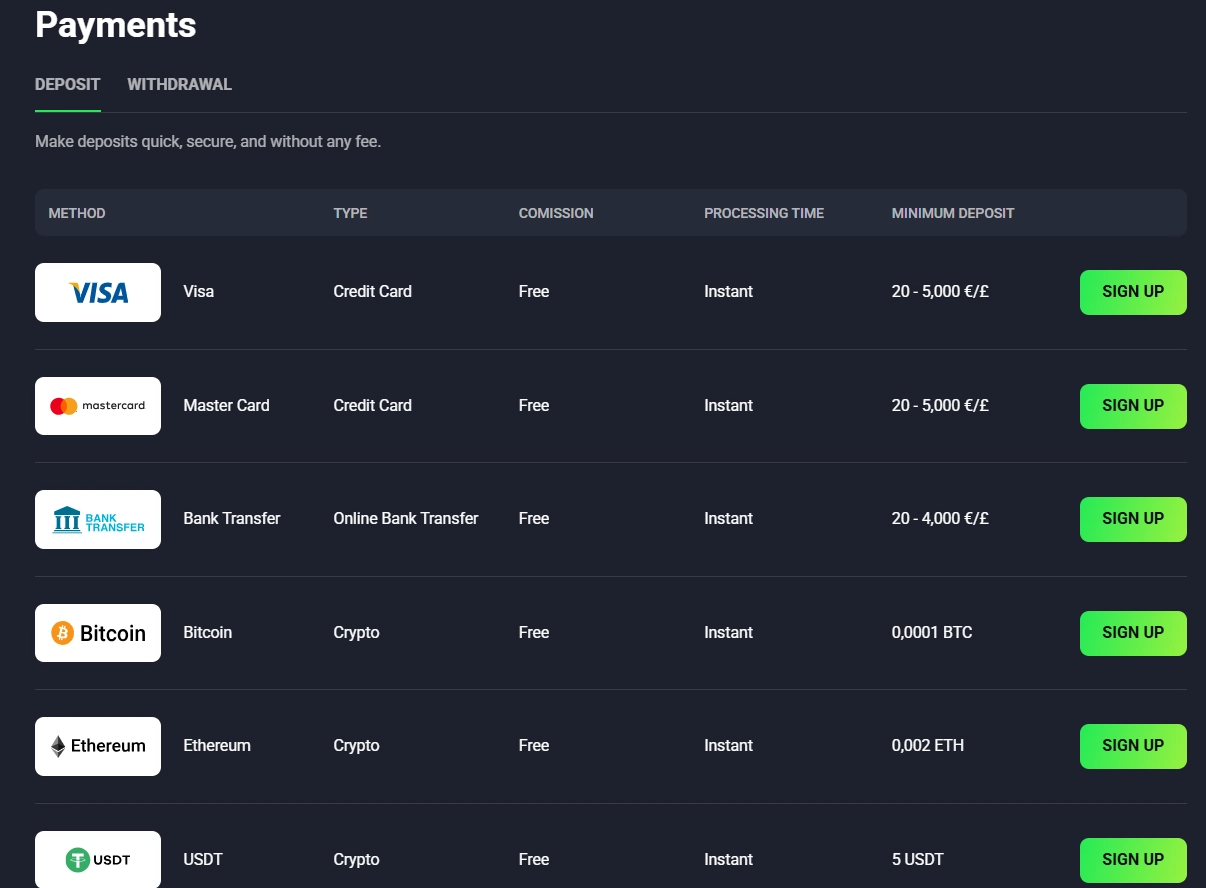This screenshot has height=888, width=1206.
Task: Sign up using the USDT row button
Action: pos(1133,860)
